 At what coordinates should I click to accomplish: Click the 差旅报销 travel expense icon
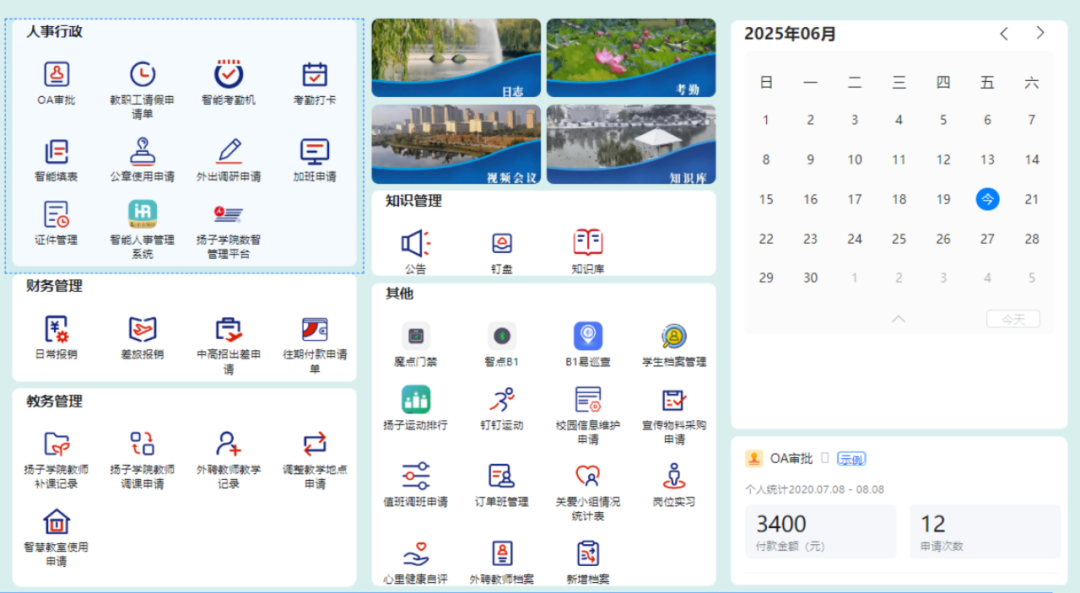(141, 335)
